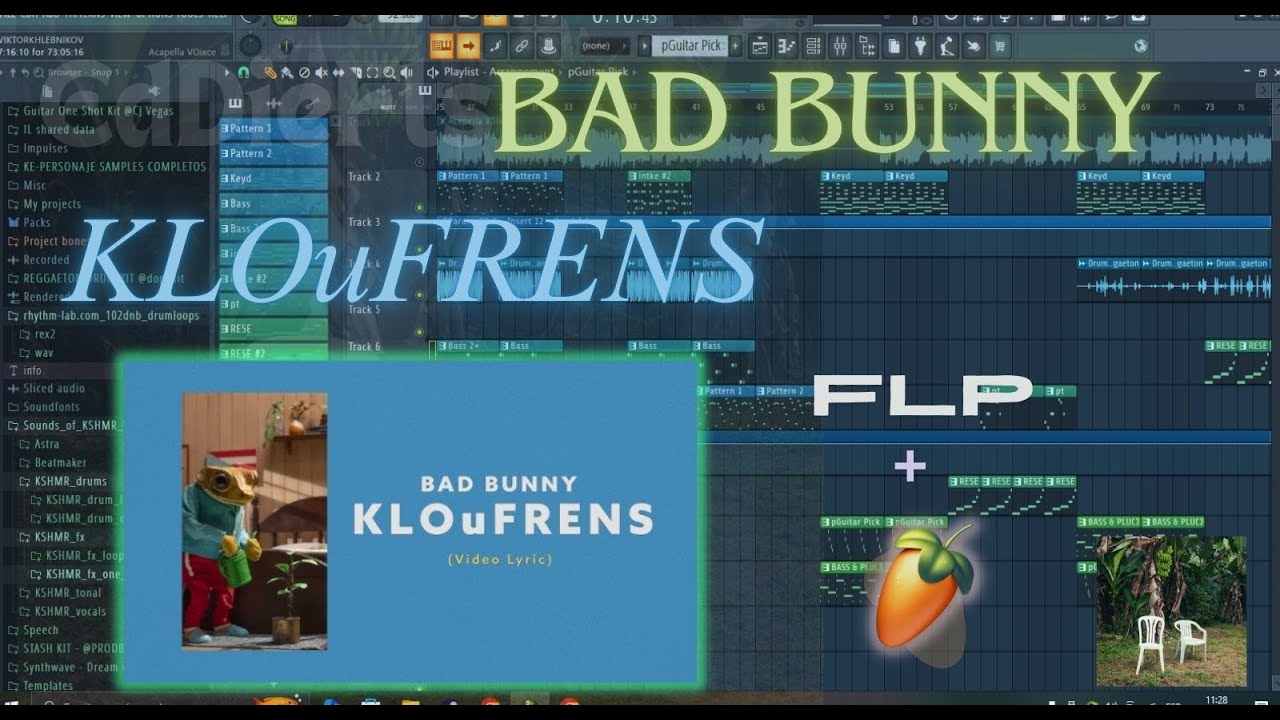Switch picker to patterns tab
This screenshot has width=1280, height=720.
(x=235, y=104)
